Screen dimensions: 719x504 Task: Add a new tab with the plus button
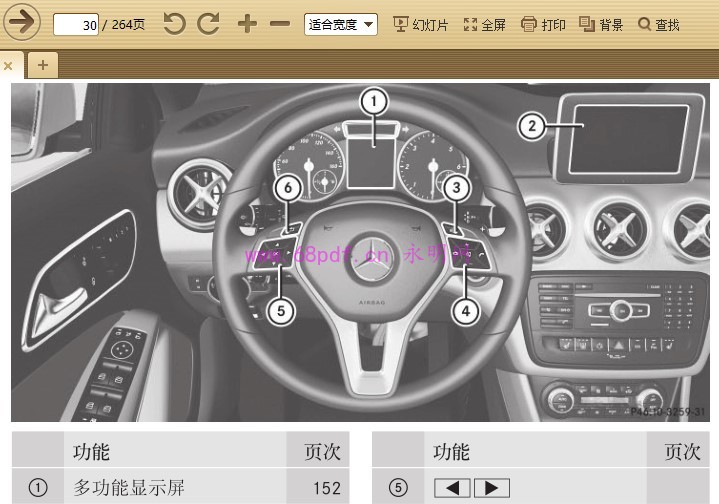point(43,65)
